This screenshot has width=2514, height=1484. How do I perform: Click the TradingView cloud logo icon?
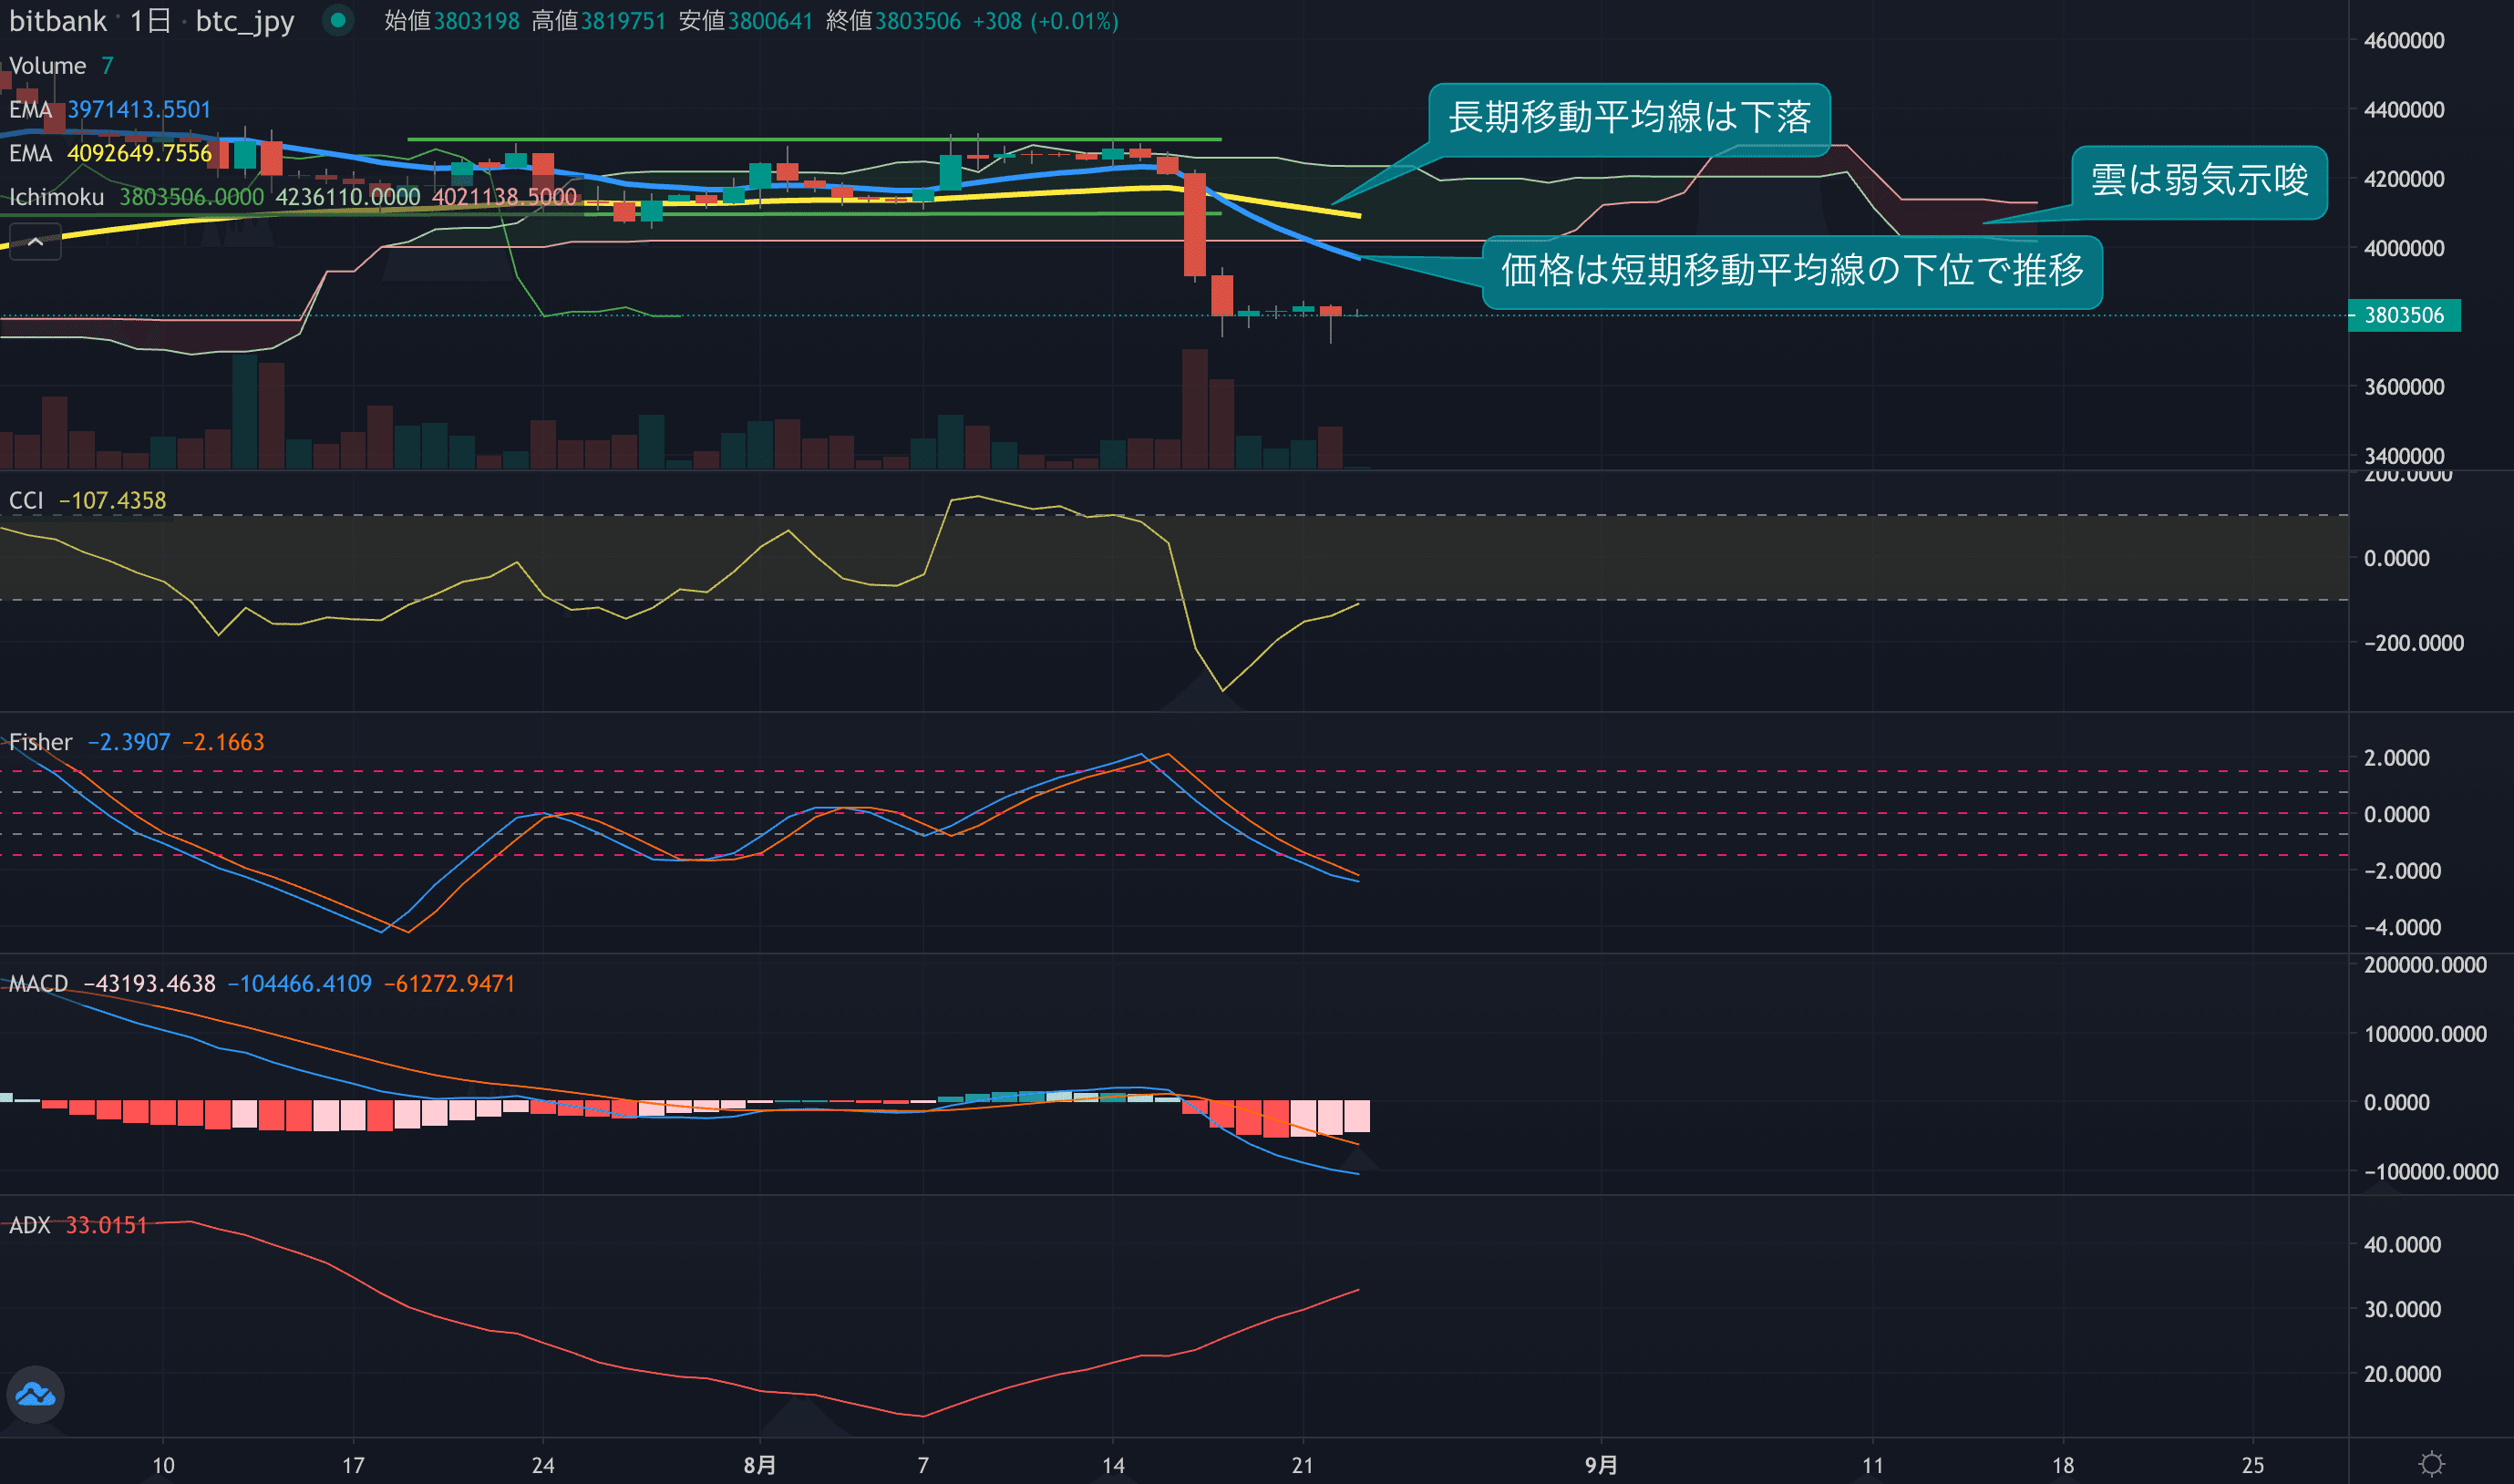(x=36, y=1394)
